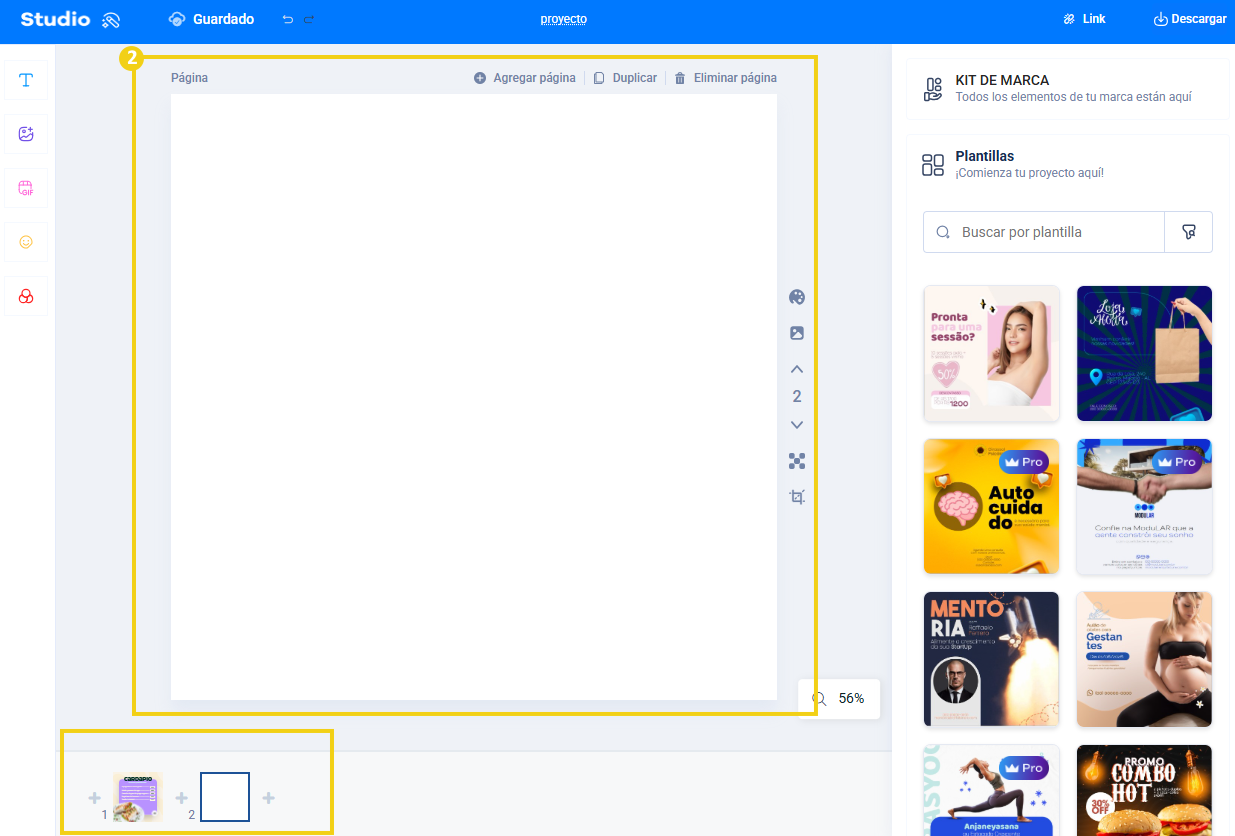Click the grid pattern icon beside canvas
Image resolution: width=1235 pixels, height=836 pixels.
(x=797, y=461)
